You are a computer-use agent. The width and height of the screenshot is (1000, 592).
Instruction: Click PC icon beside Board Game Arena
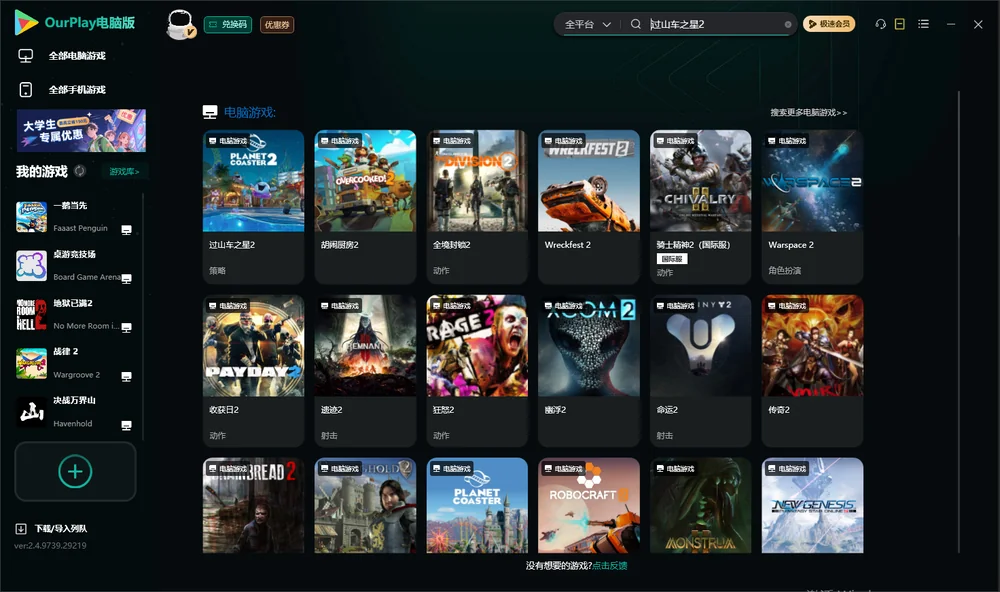pos(126,279)
